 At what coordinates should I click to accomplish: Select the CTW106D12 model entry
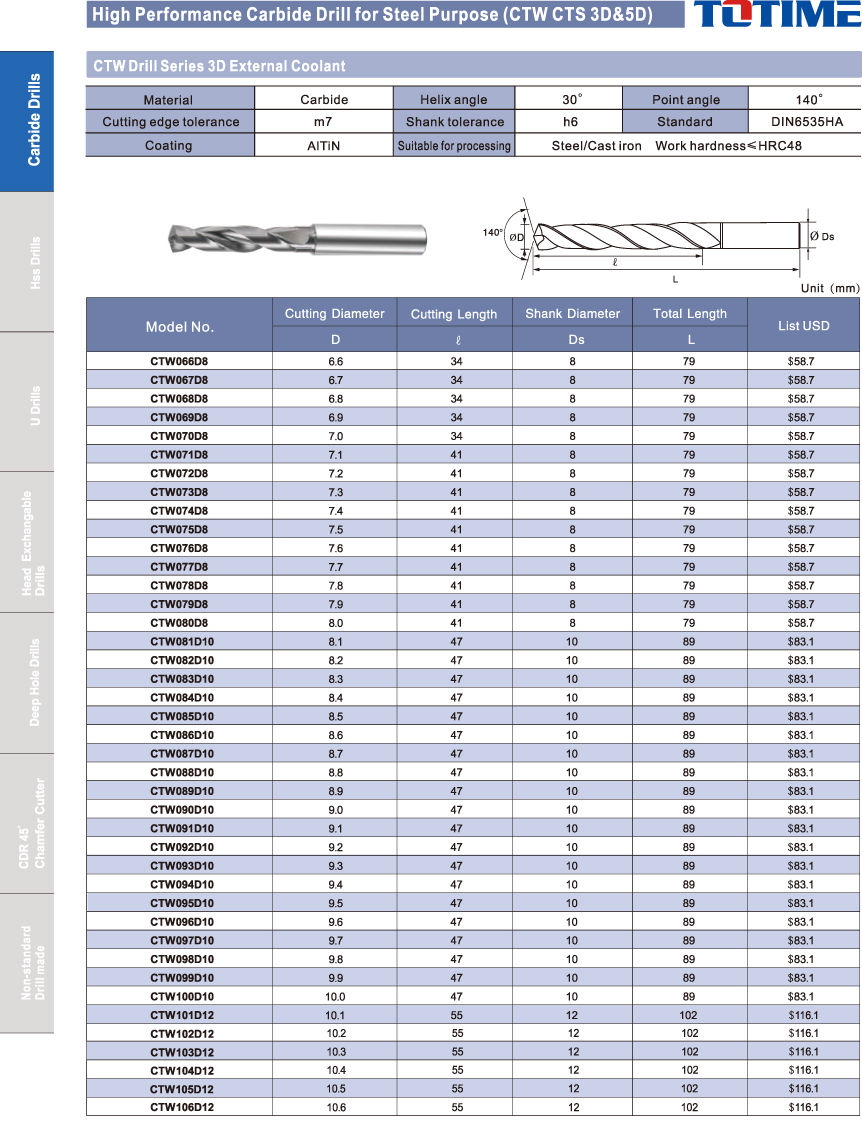tap(182, 1108)
